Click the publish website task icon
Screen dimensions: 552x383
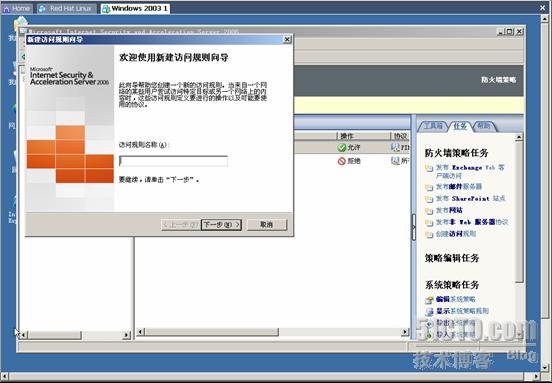tap(429, 211)
